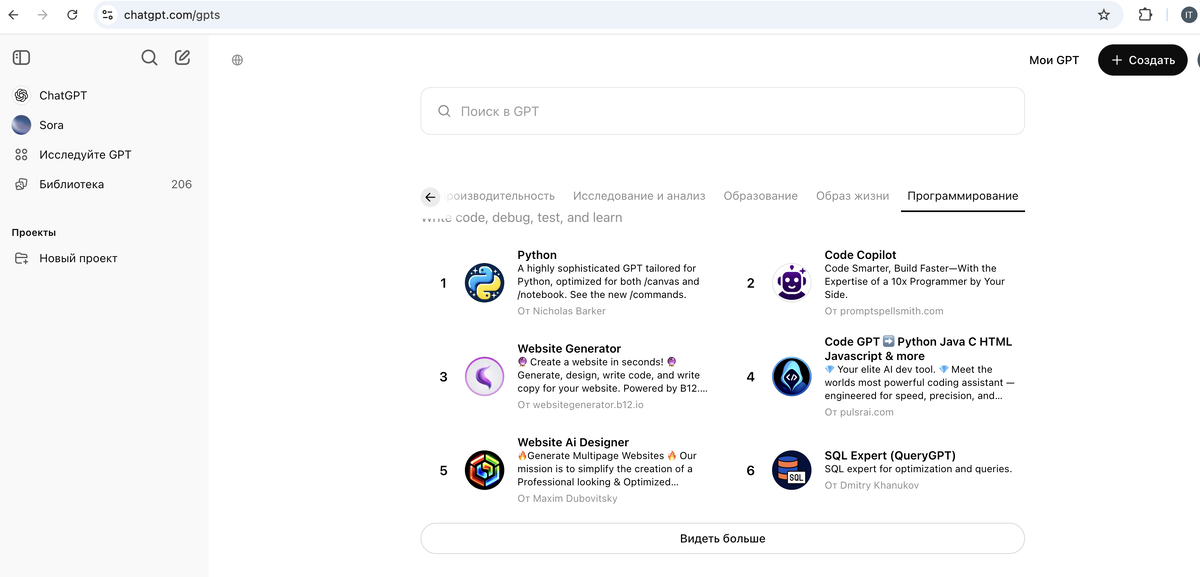The image size is (1200, 577).
Task: Click the Code GPT hexagon icon
Action: click(x=792, y=377)
